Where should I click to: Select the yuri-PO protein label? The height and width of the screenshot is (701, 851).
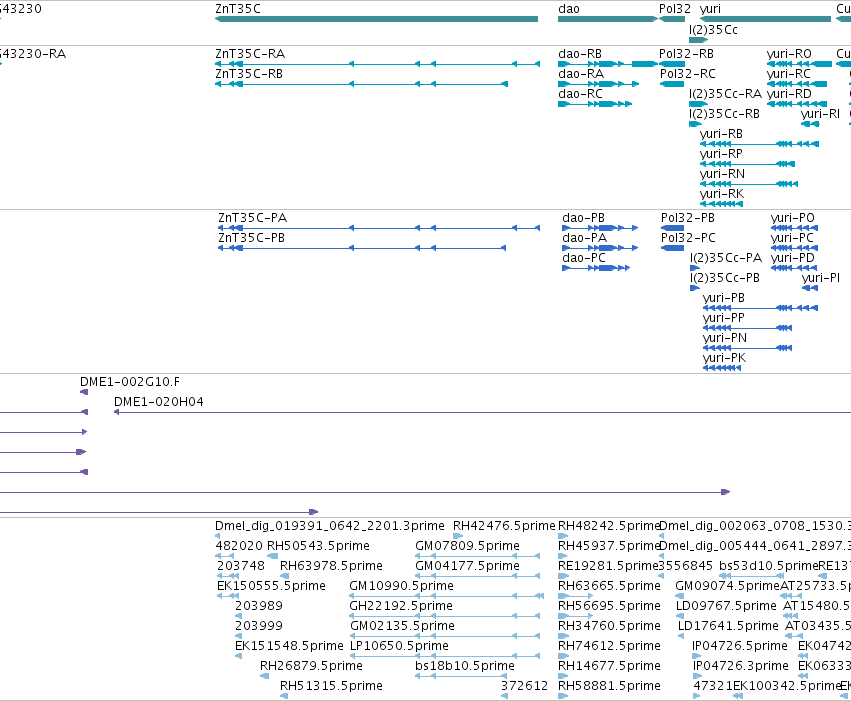pos(792,218)
